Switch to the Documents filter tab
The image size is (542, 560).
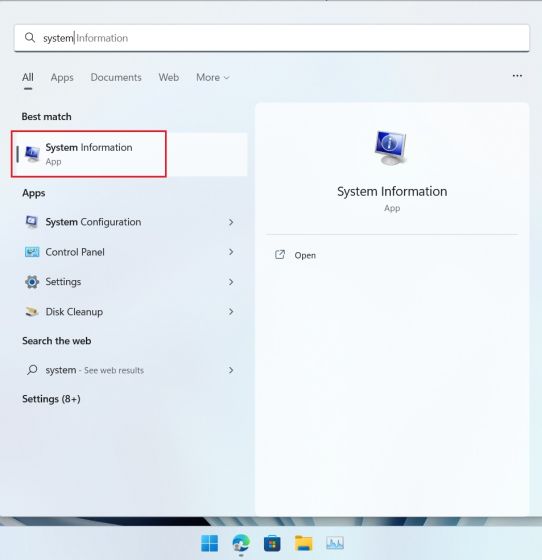coord(116,78)
